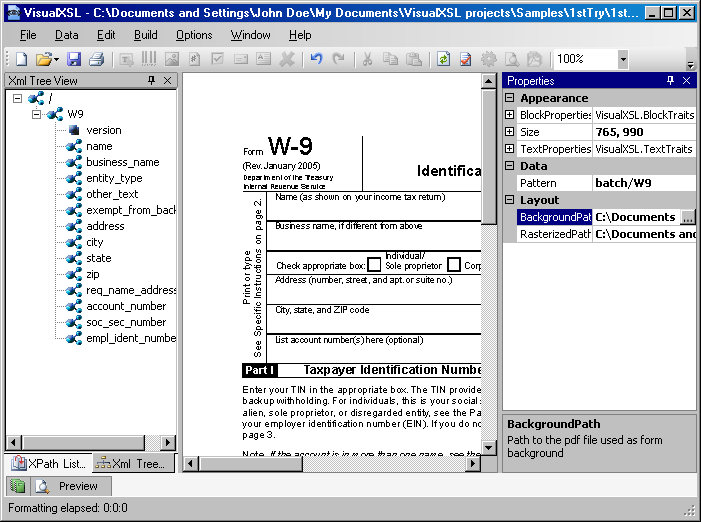
Task: Open the Data menu
Action: [x=66, y=35]
